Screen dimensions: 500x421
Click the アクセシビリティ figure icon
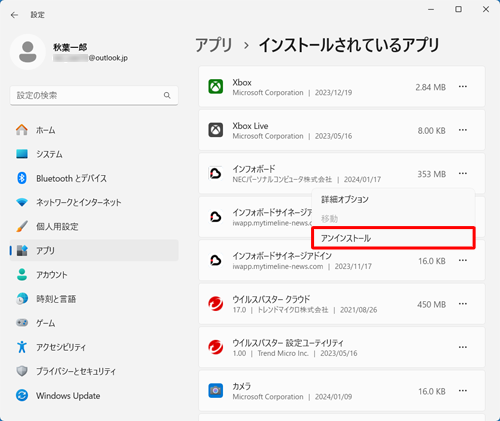coord(22,347)
